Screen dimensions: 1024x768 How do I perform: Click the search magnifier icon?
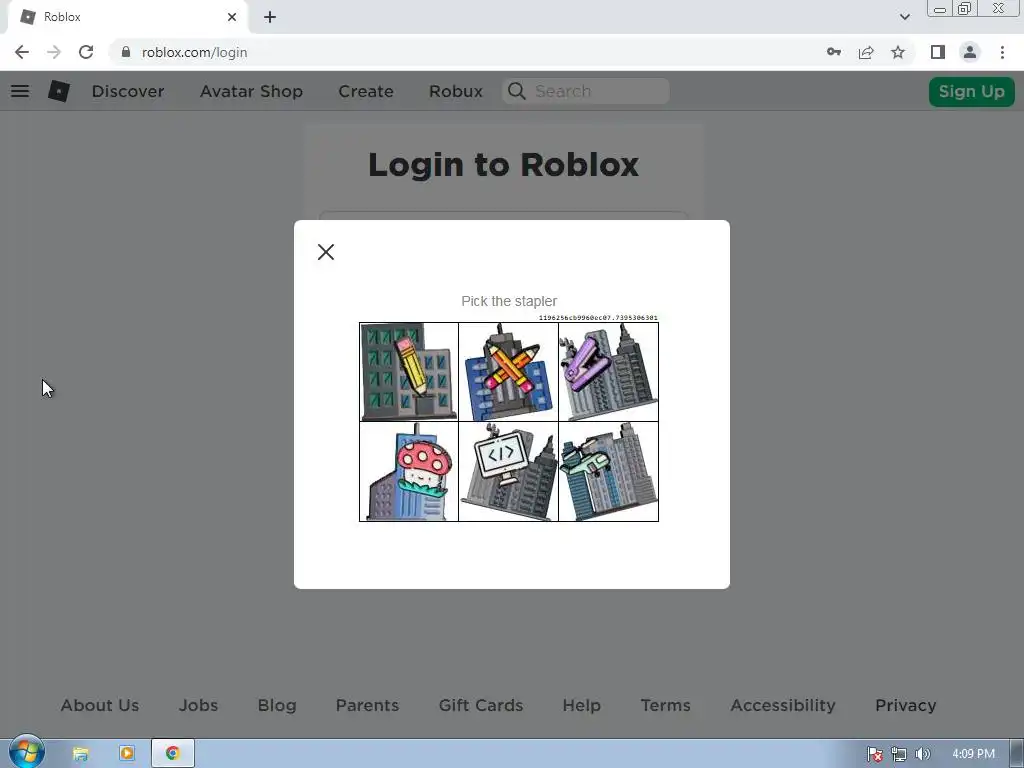[517, 91]
